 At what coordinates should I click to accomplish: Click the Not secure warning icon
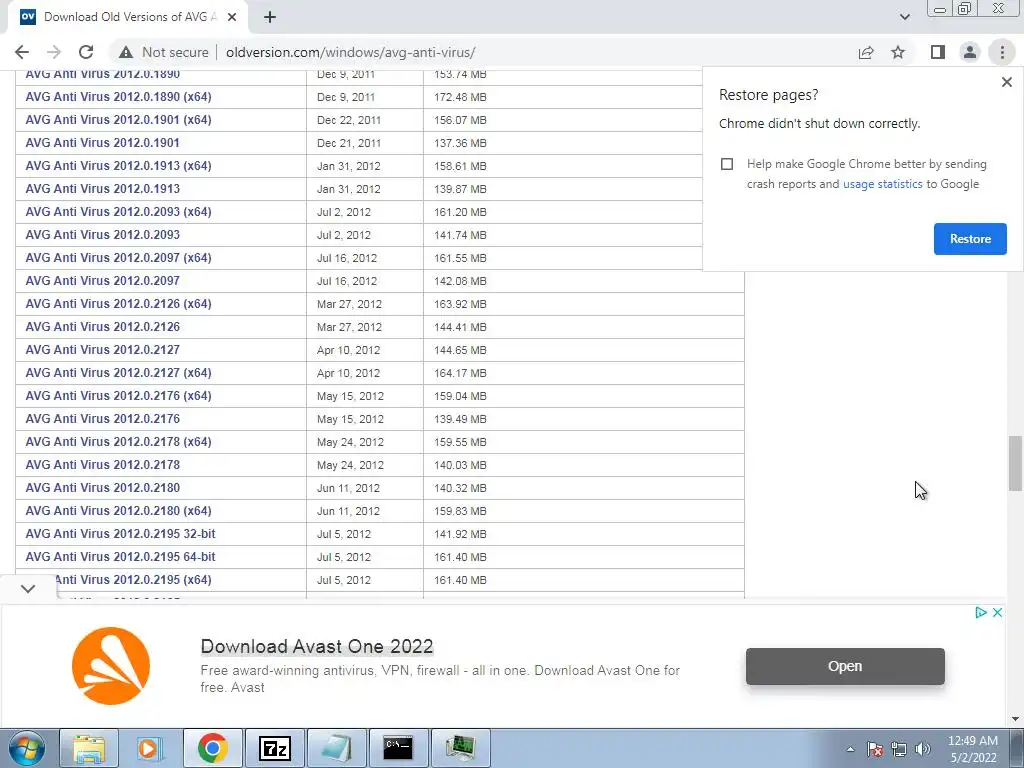(126, 52)
